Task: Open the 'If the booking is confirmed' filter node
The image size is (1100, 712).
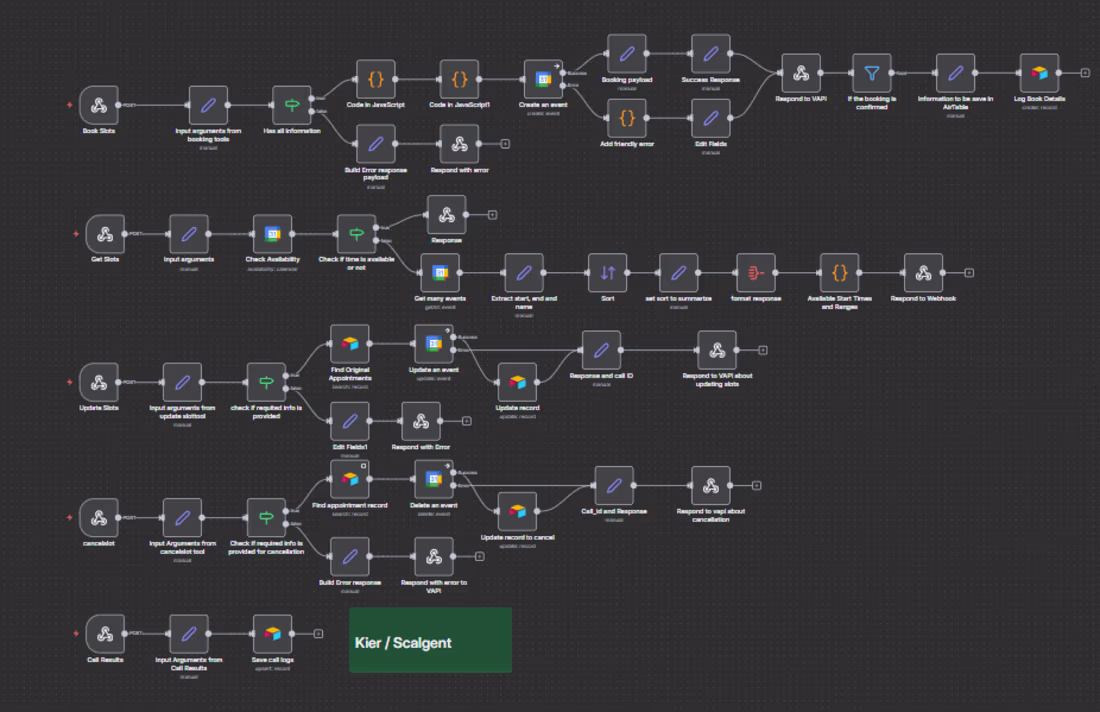Action: point(871,73)
